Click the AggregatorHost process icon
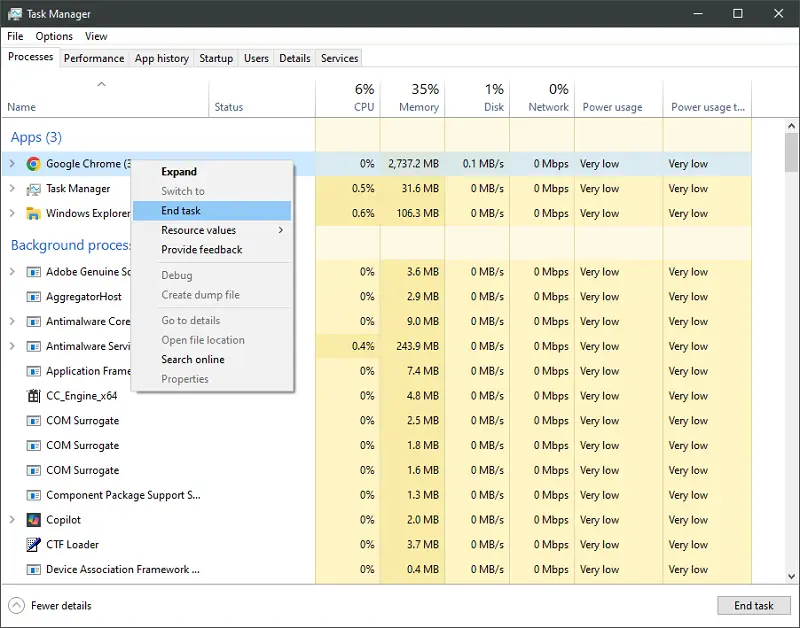800x628 pixels. [34, 297]
